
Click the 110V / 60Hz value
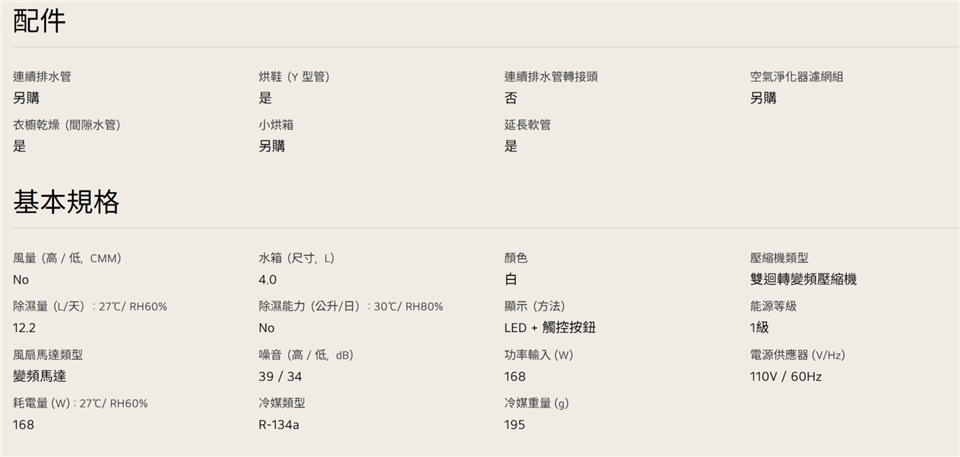tap(785, 376)
